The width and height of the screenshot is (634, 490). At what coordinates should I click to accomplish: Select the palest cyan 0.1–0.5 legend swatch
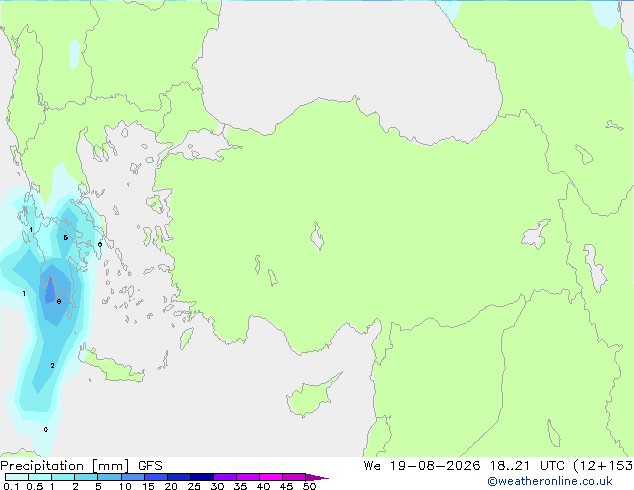[x=17, y=477]
